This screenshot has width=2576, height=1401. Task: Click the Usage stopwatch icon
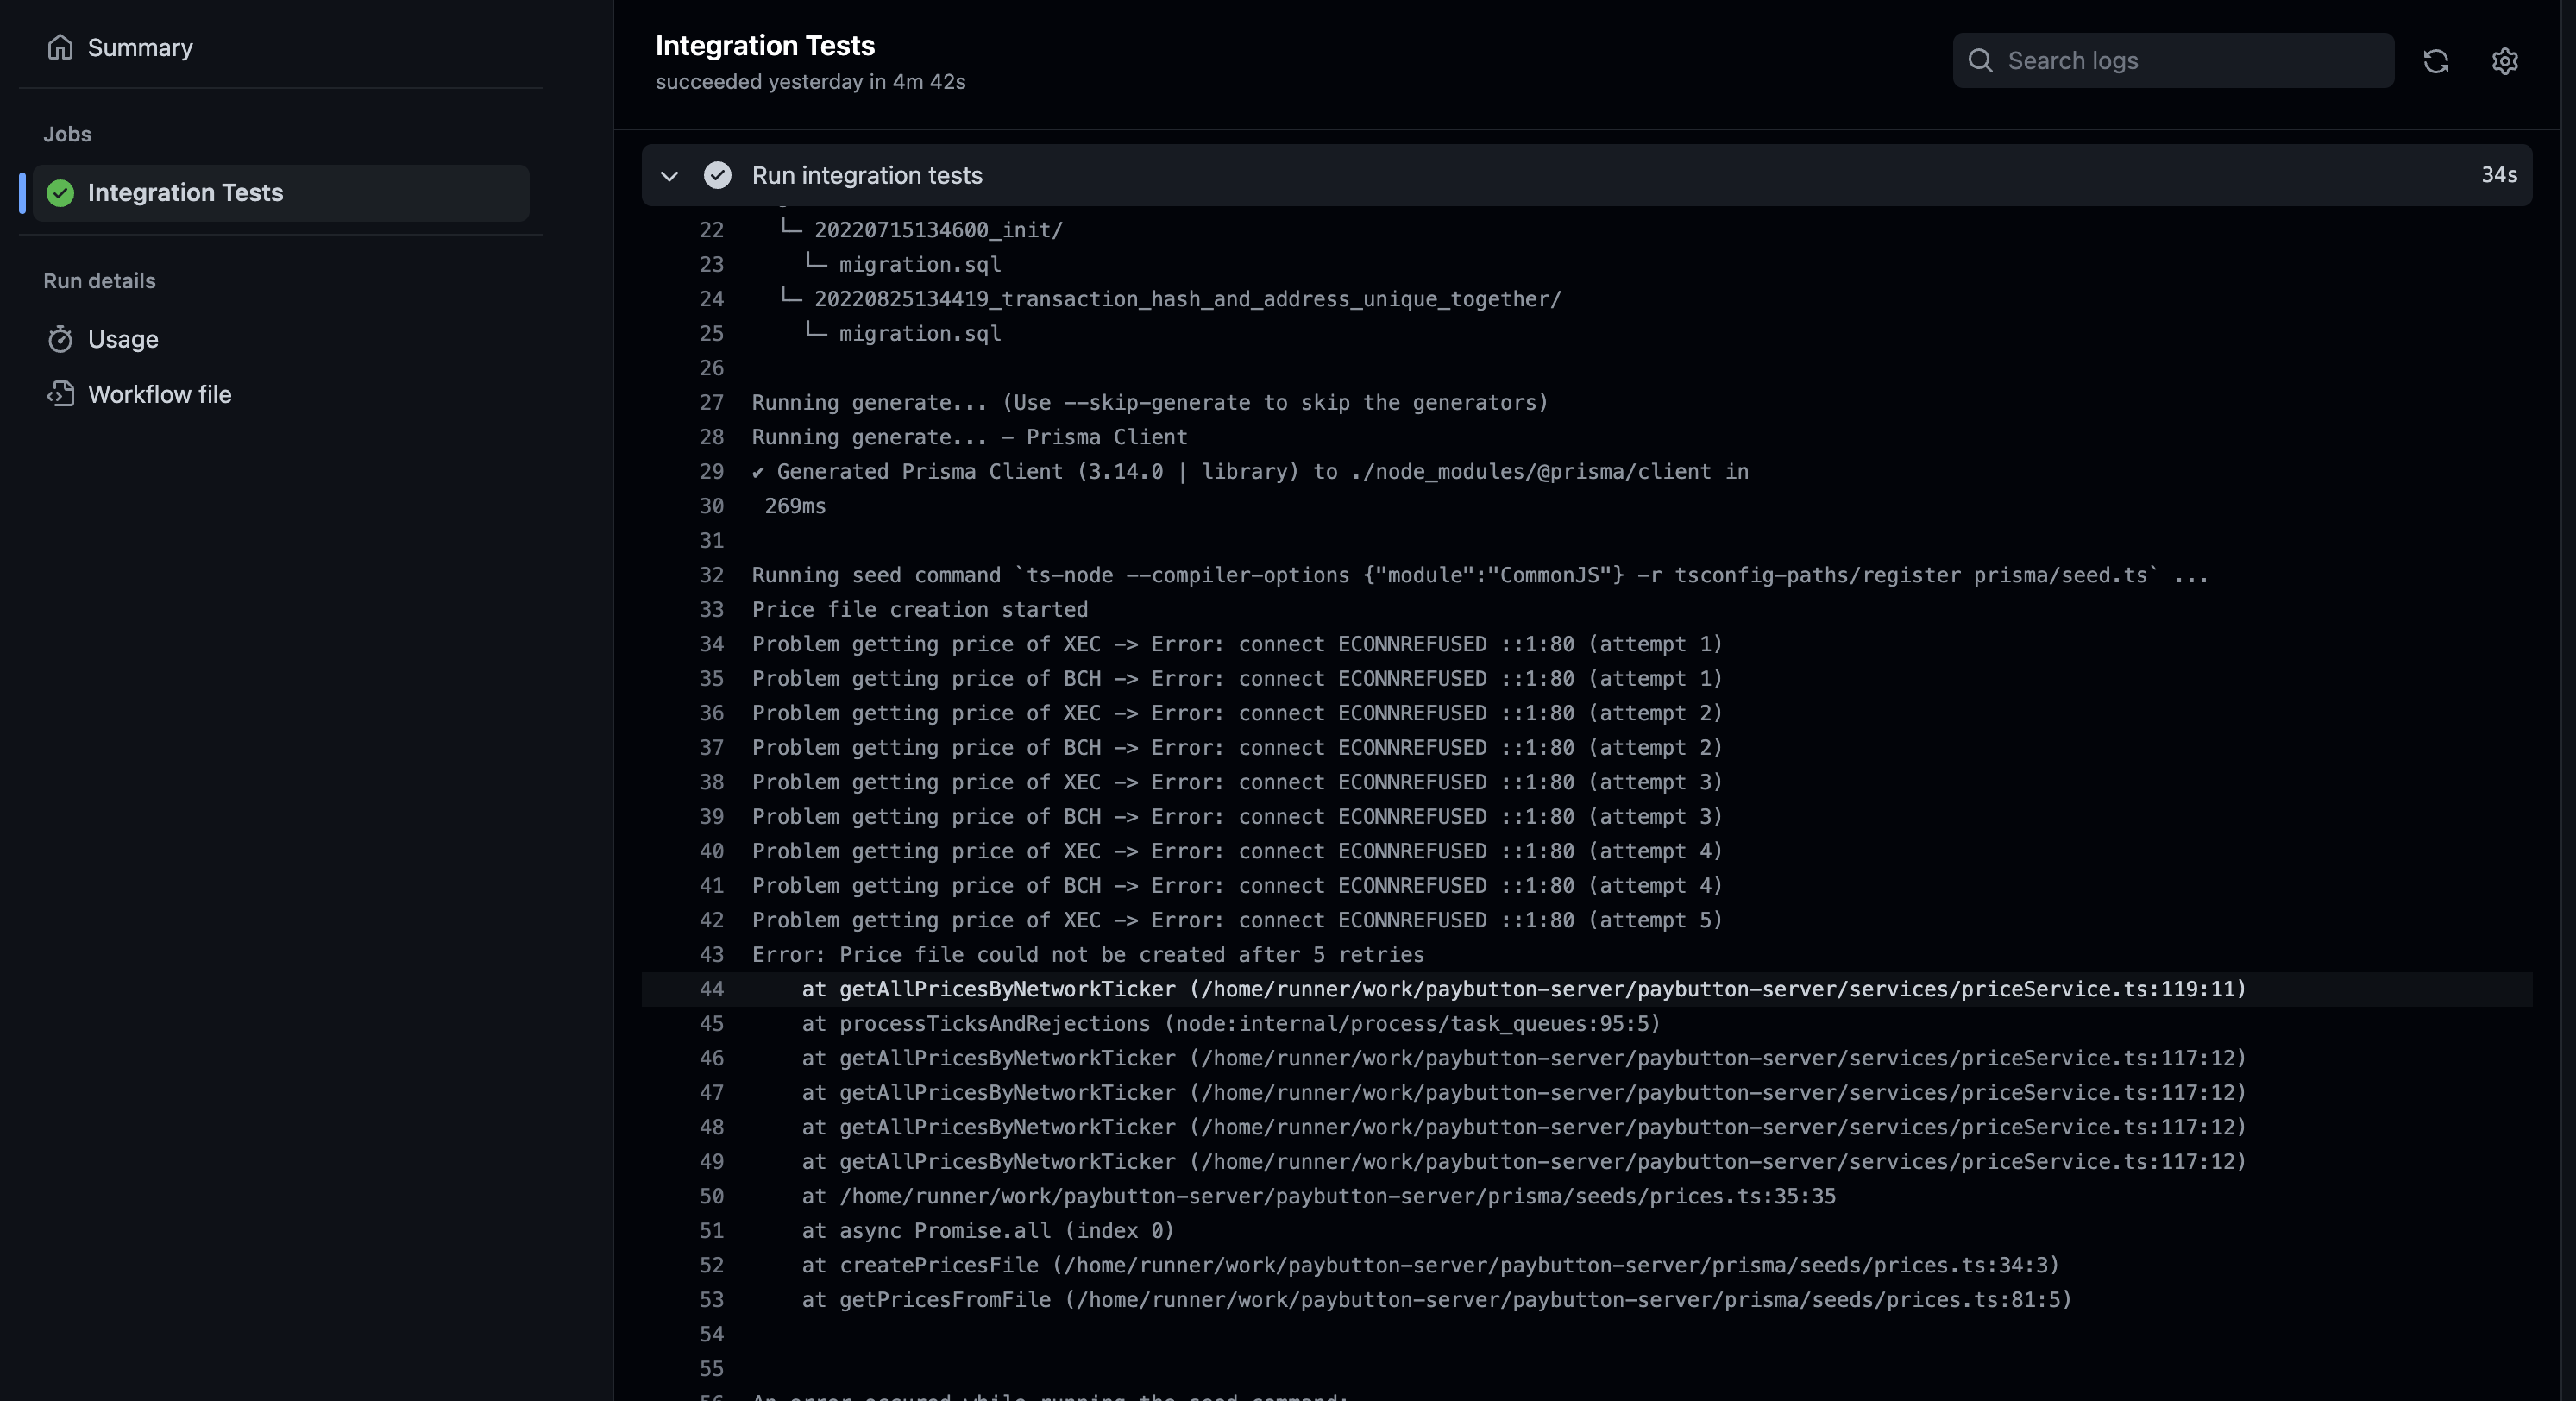click(x=60, y=339)
